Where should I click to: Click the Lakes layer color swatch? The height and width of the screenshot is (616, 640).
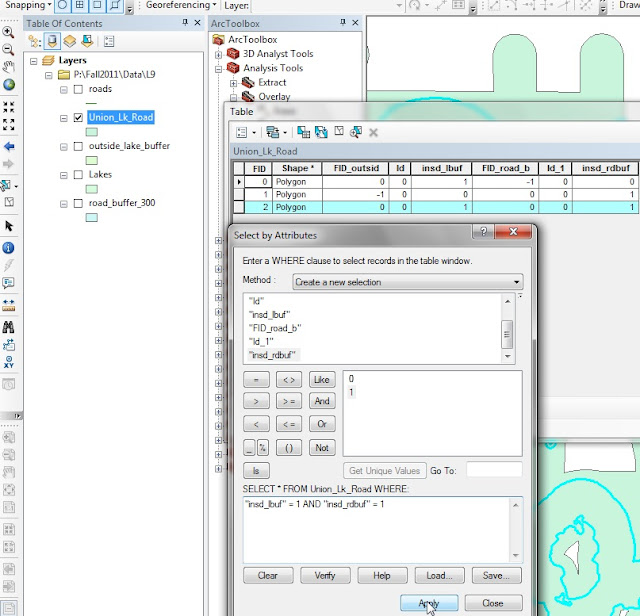(91, 189)
